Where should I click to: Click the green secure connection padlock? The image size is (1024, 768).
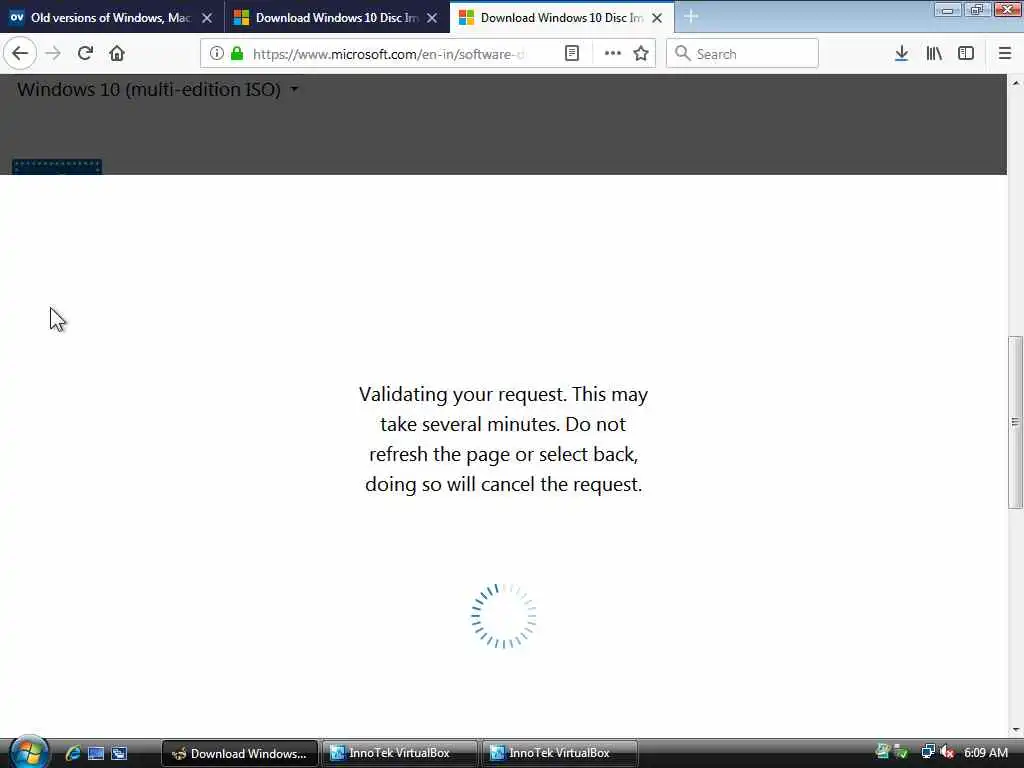click(237, 54)
